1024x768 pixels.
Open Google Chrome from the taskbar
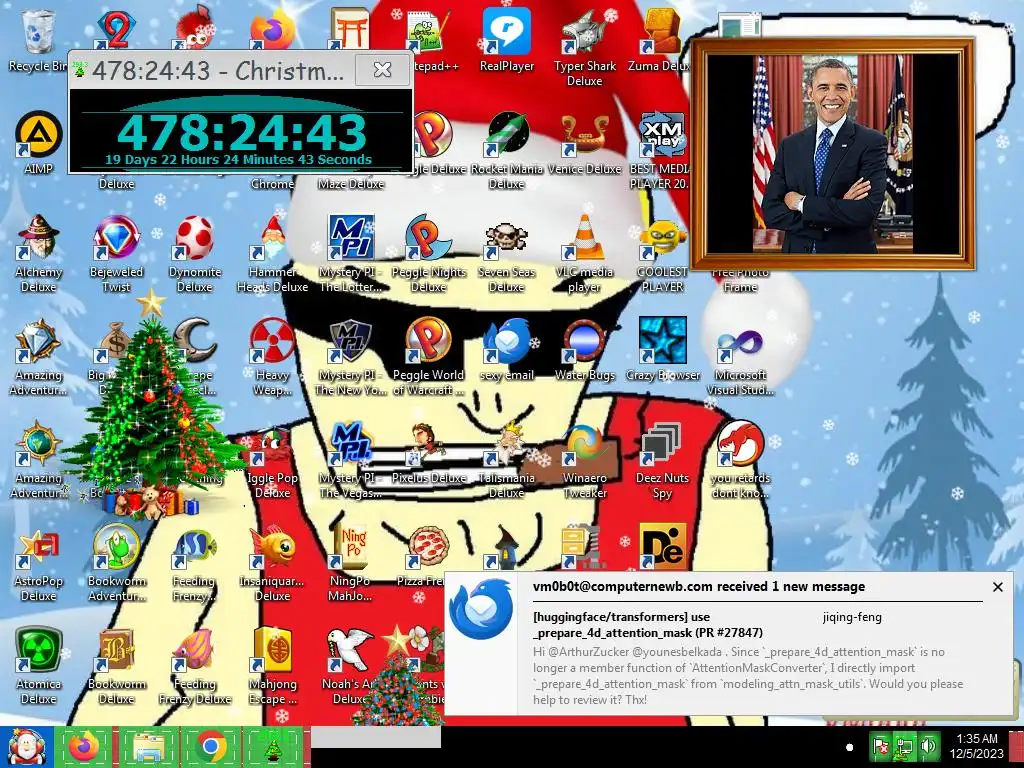tap(210, 747)
